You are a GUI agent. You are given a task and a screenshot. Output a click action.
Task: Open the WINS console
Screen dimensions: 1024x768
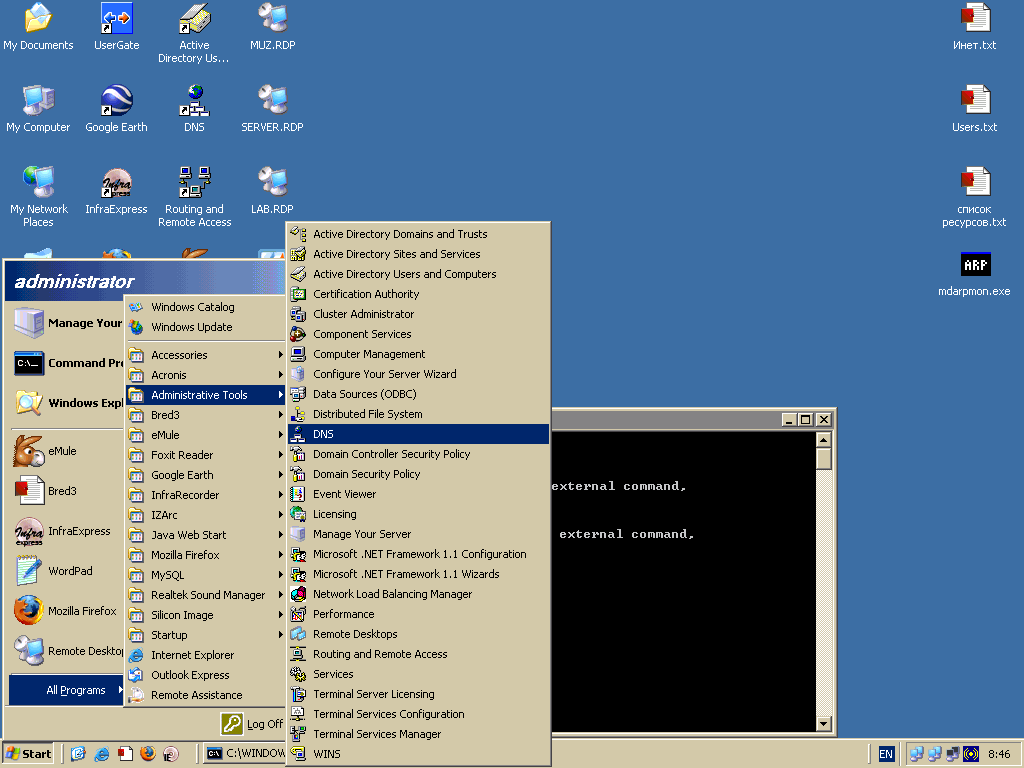[x=419, y=754]
